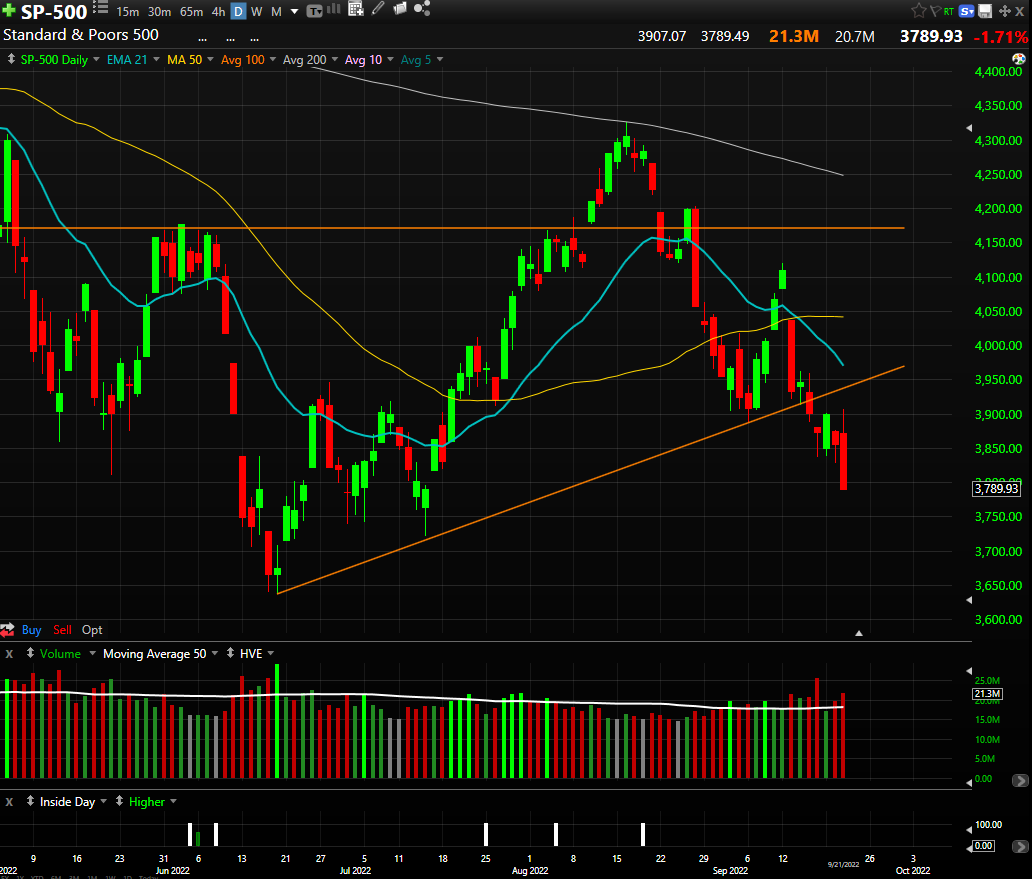Click the green RT real-time indicator
This screenshot has height=879, width=1032.
(948, 11)
